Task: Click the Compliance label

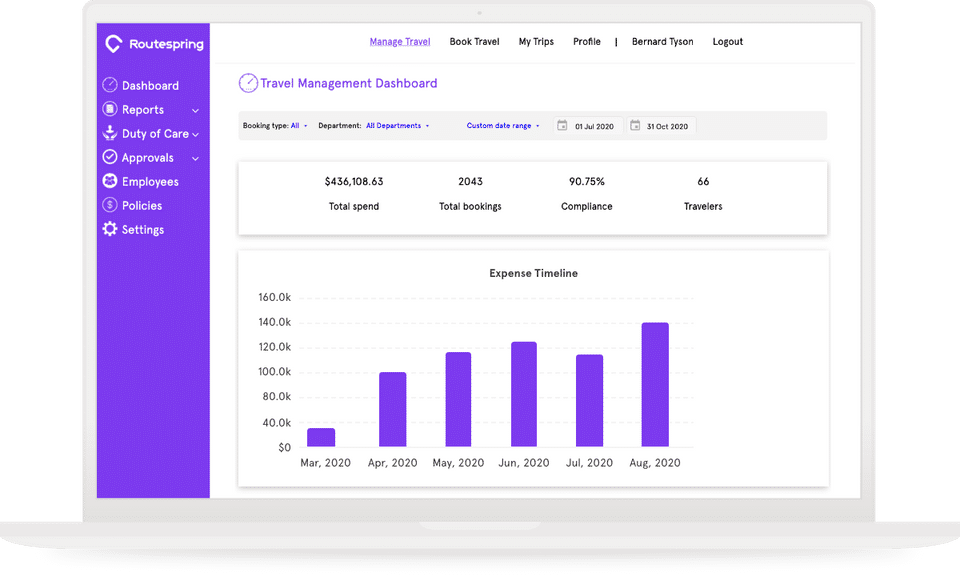Action: 587,206
